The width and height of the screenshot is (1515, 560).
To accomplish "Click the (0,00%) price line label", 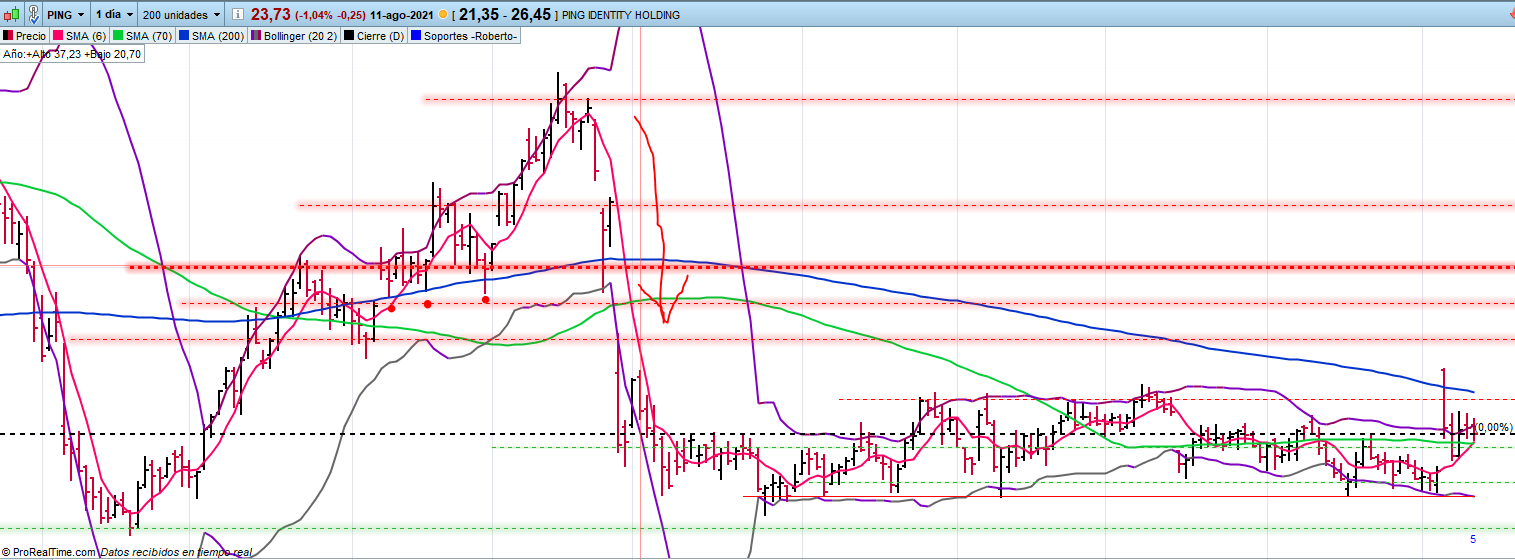I will click(x=1493, y=427).
